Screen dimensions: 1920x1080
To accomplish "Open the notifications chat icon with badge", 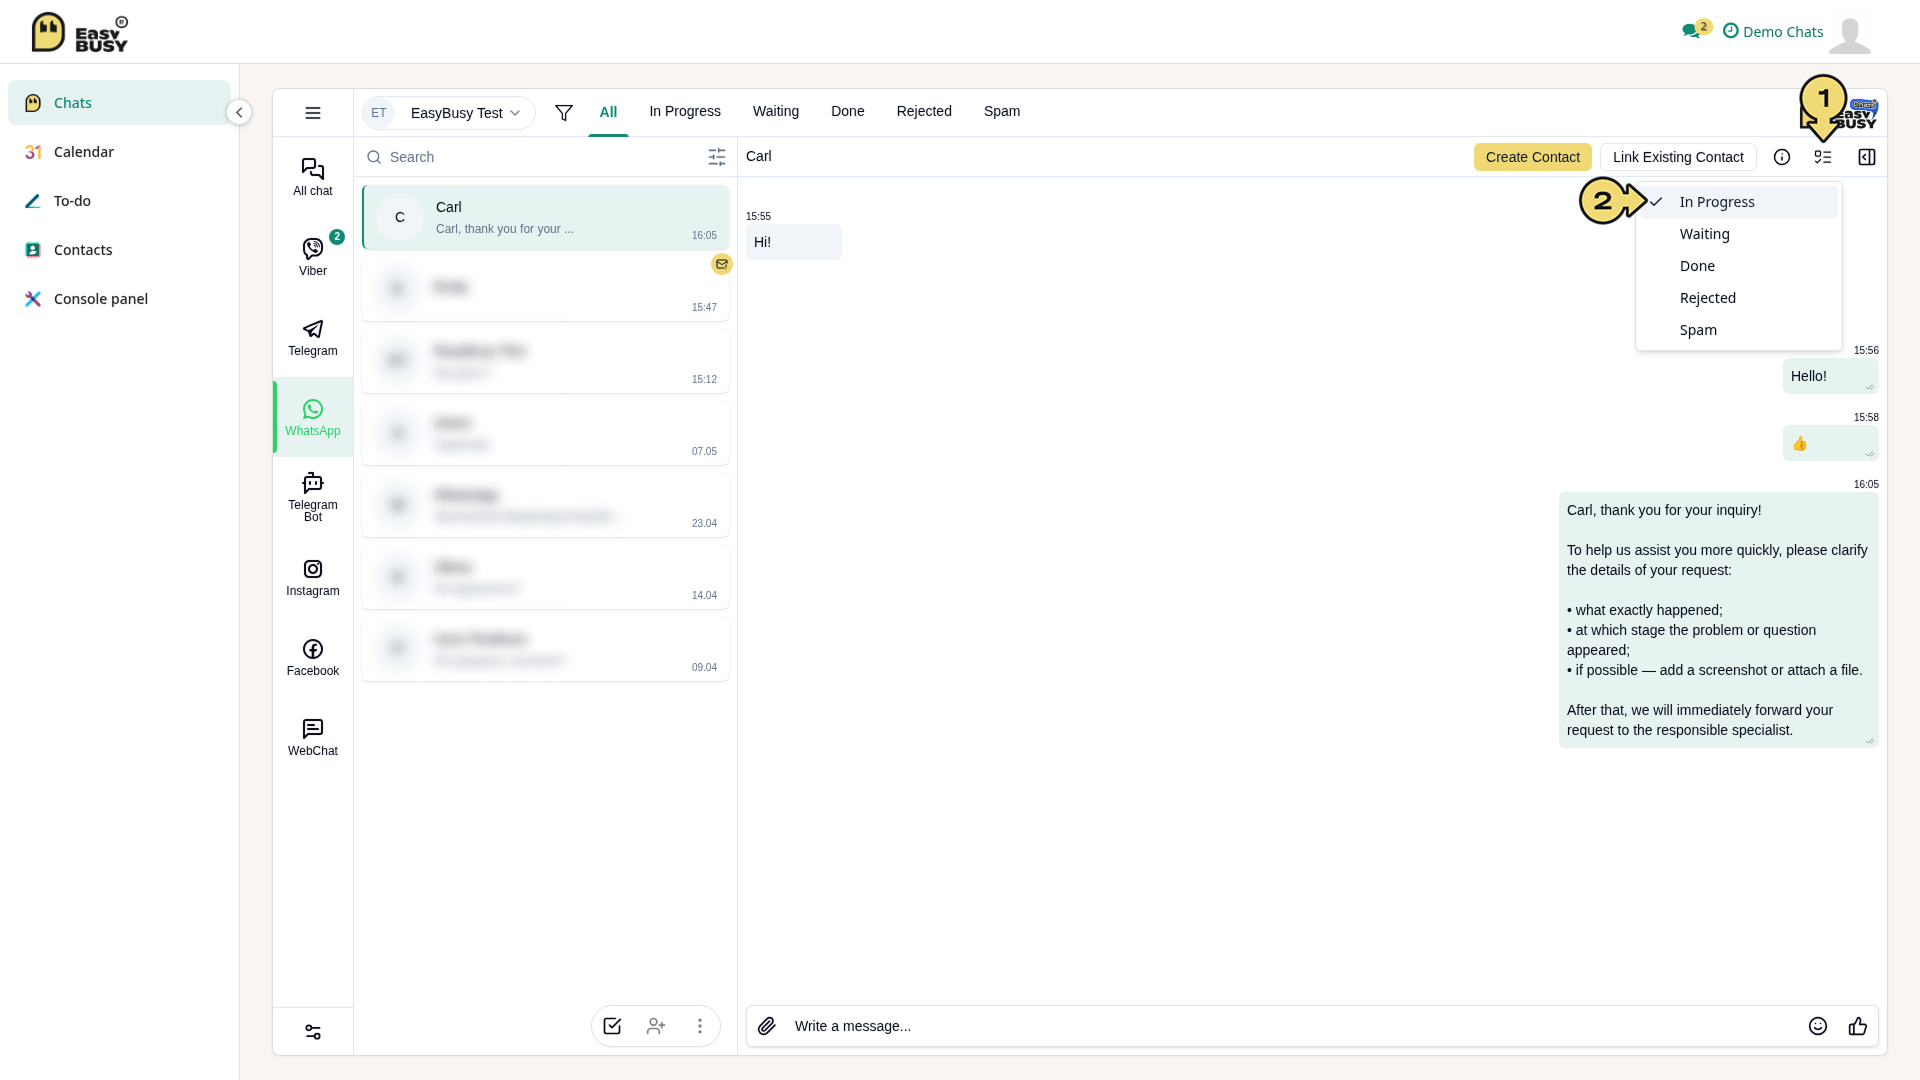I will point(1696,29).
